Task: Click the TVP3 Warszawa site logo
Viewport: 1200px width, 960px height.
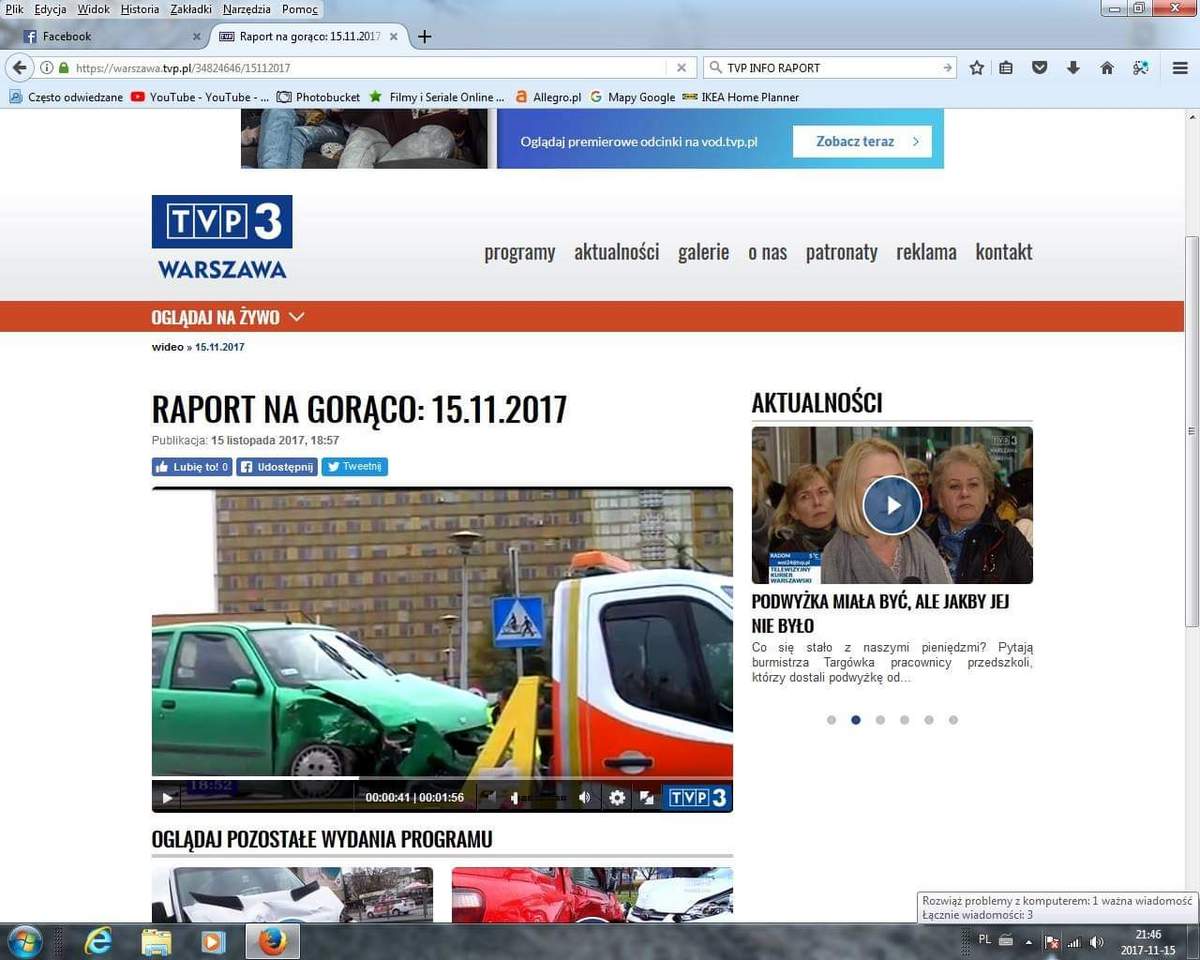Action: tap(222, 238)
